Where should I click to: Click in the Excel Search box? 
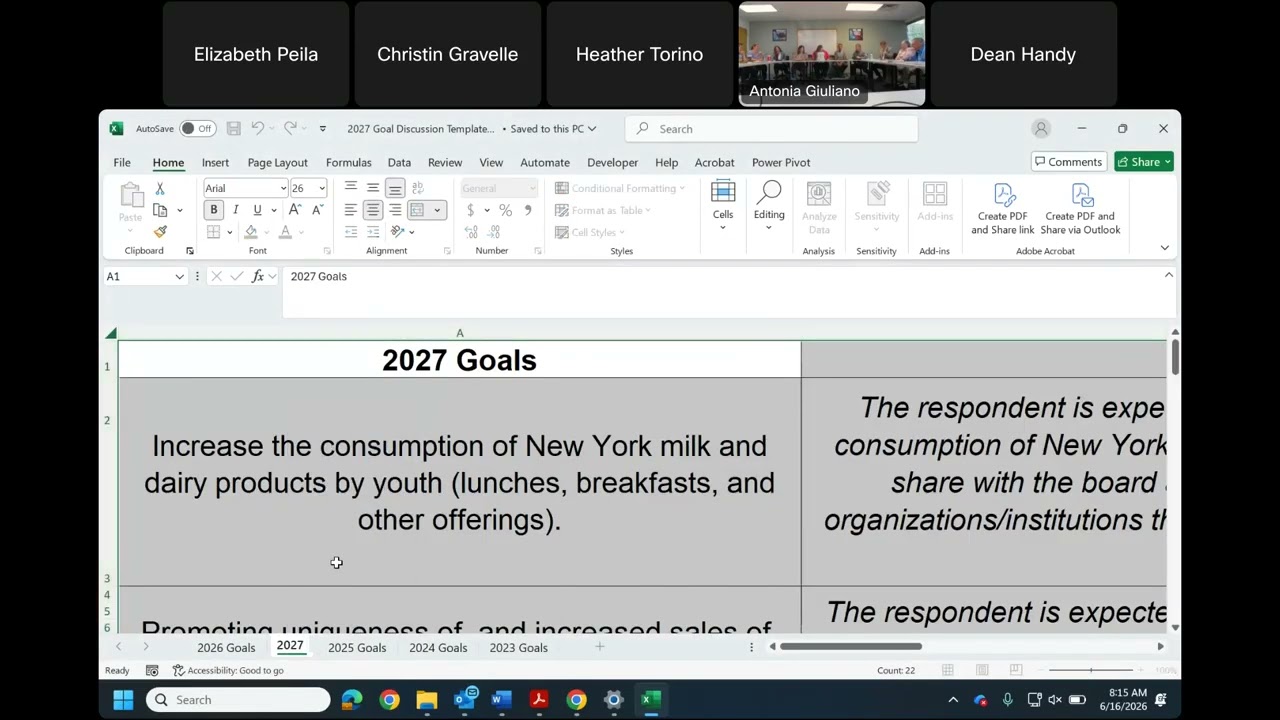771,129
